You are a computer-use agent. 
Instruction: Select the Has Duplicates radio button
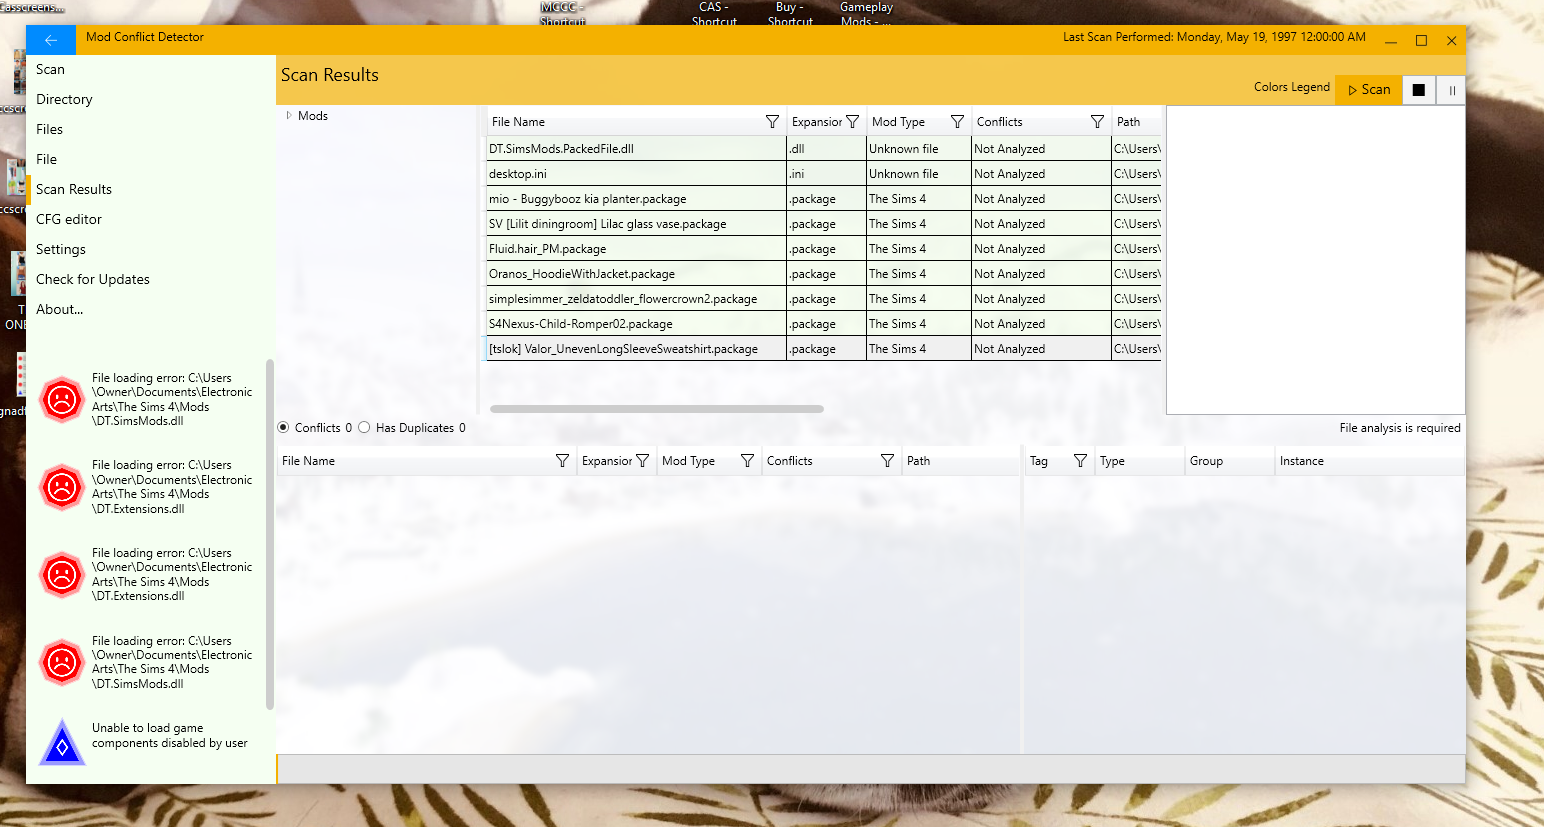click(x=365, y=428)
